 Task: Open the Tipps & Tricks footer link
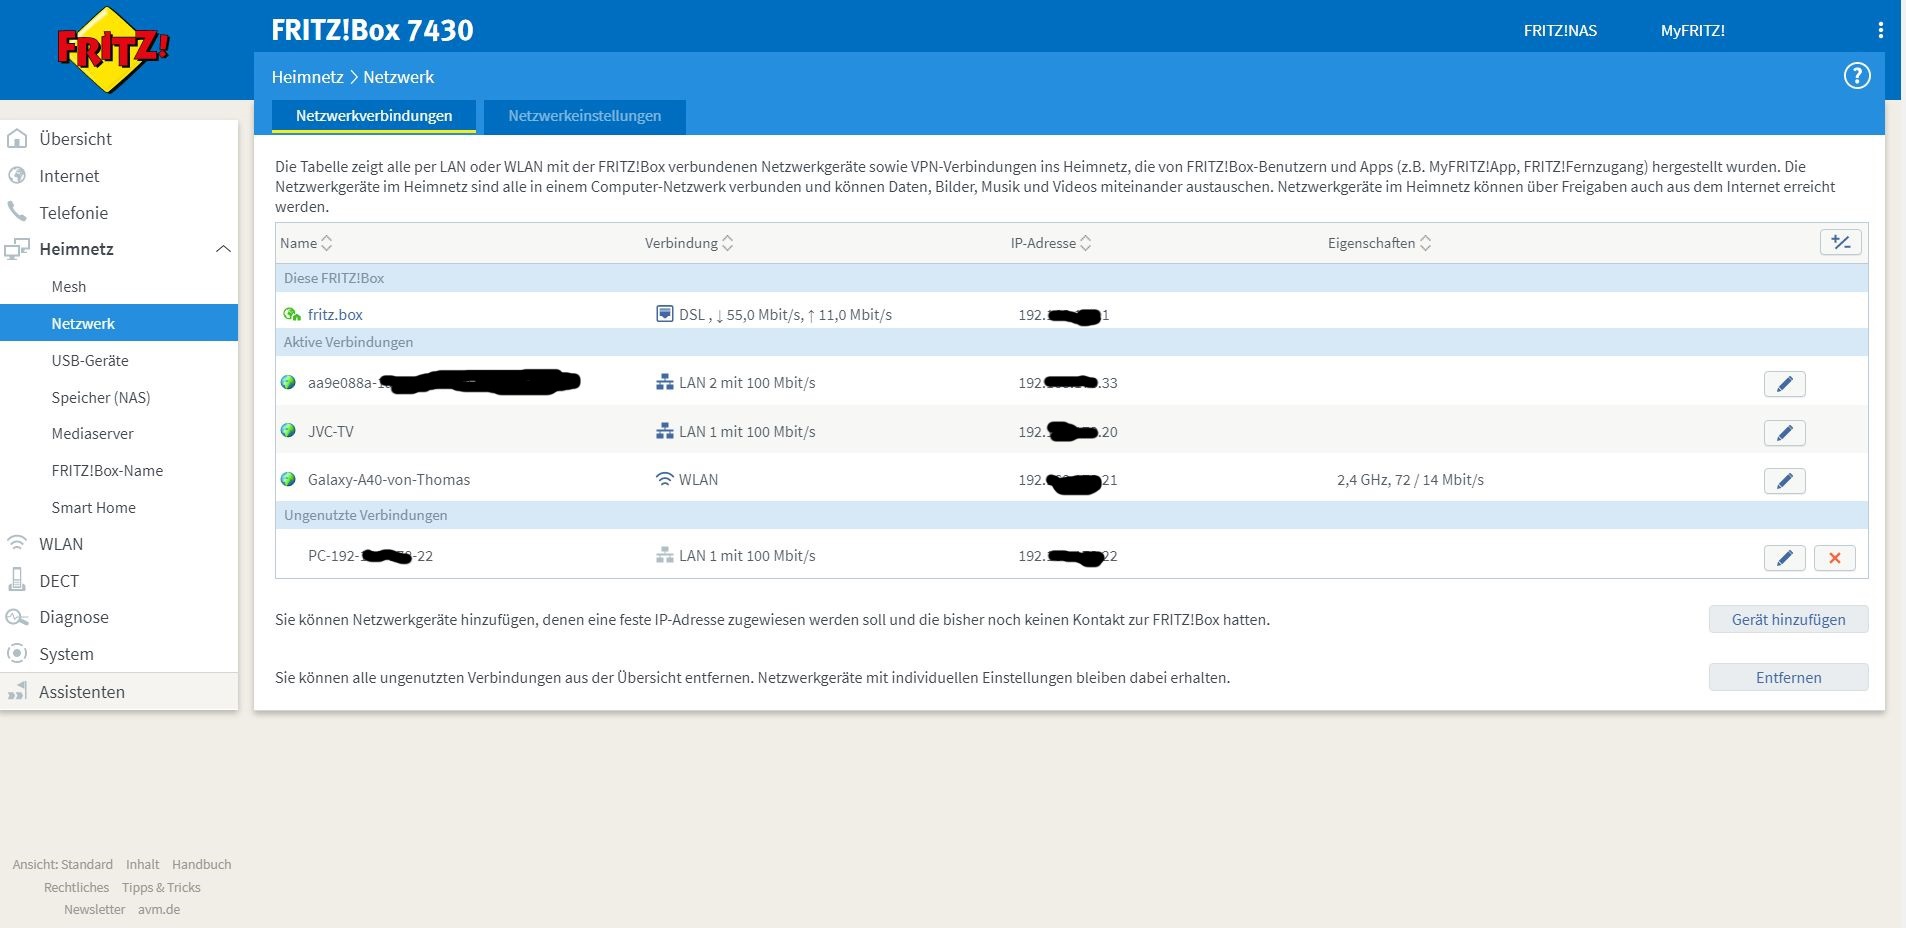point(161,887)
